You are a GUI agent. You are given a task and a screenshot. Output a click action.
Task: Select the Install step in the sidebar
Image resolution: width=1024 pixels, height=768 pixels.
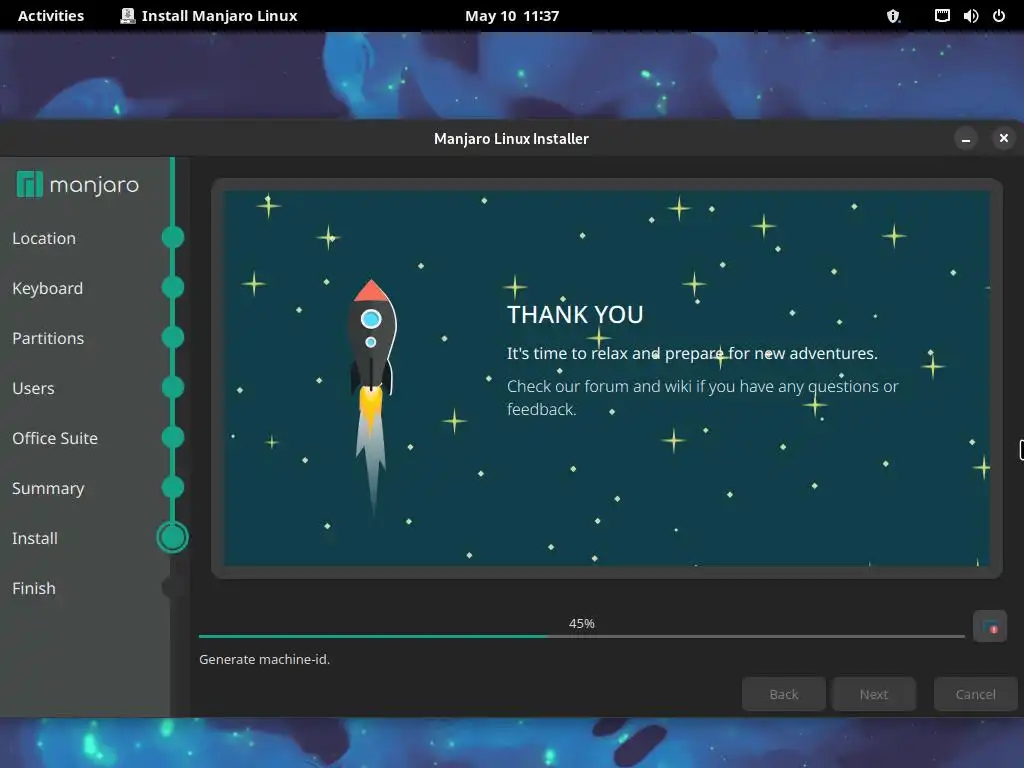coord(35,538)
